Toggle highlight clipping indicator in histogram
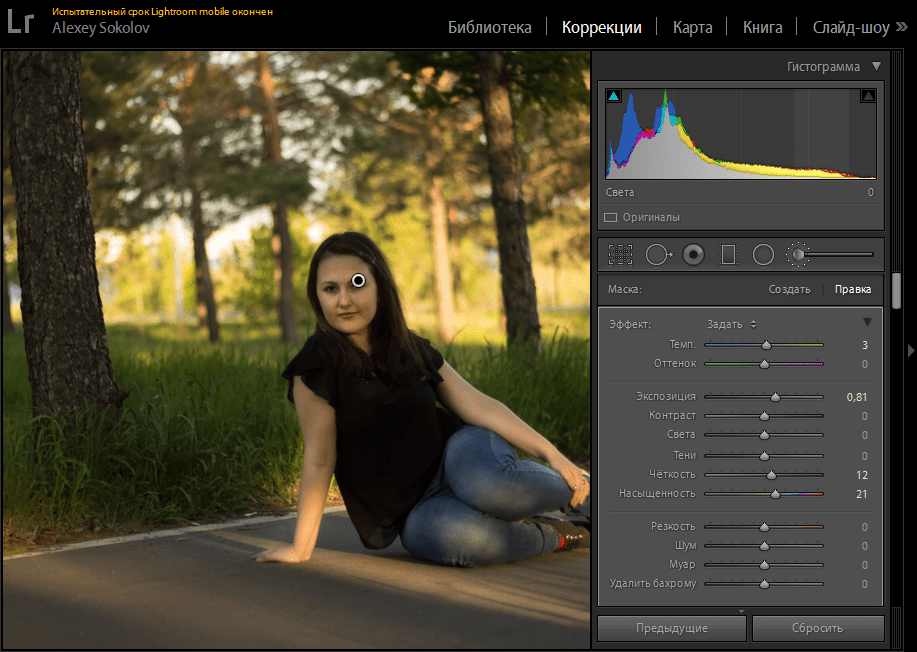Viewport: 917px width, 652px height. tap(867, 96)
